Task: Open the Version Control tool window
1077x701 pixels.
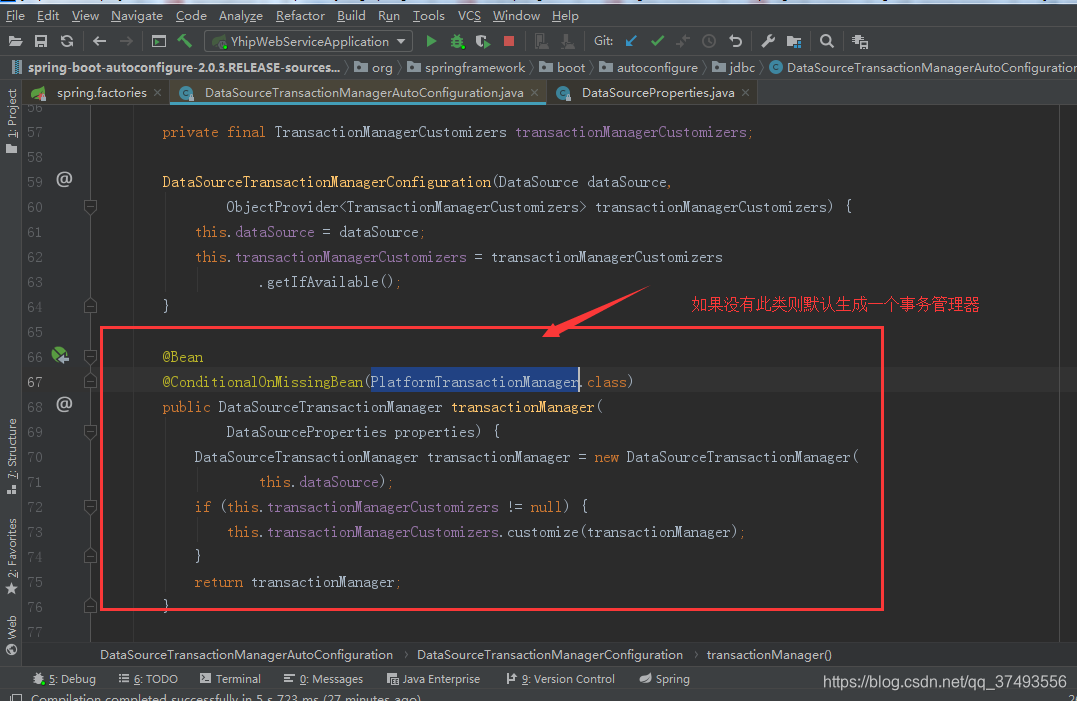Action: (x=560, y=679)
